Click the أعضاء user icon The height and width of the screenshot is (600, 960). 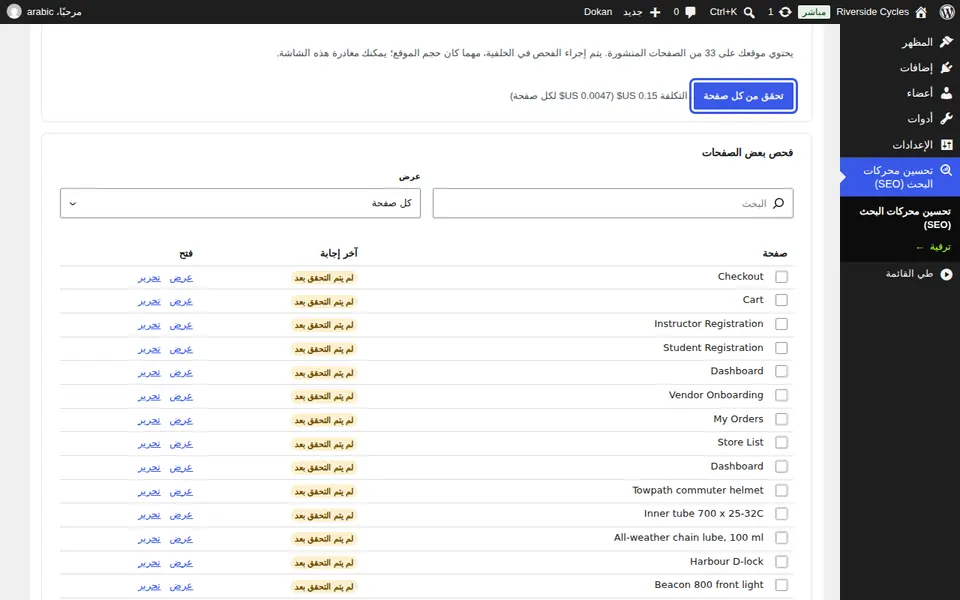click(x=947, y=93)
